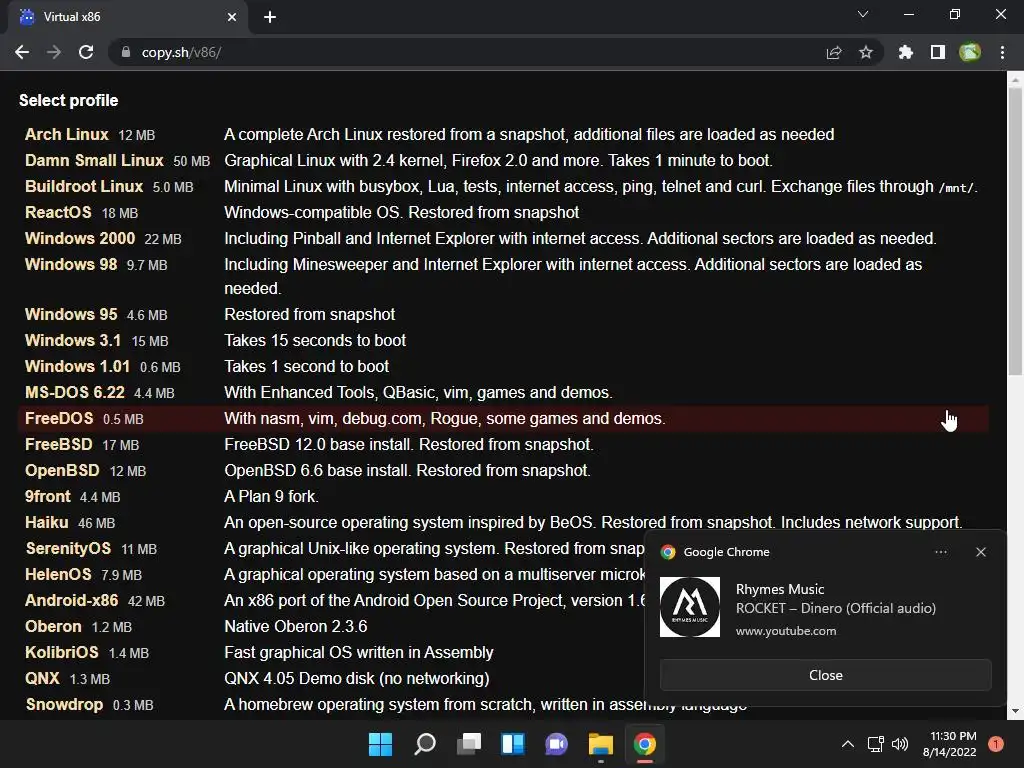Open the tab search chevron
This screenshot has height=768, width=1024.
(863, 14)
